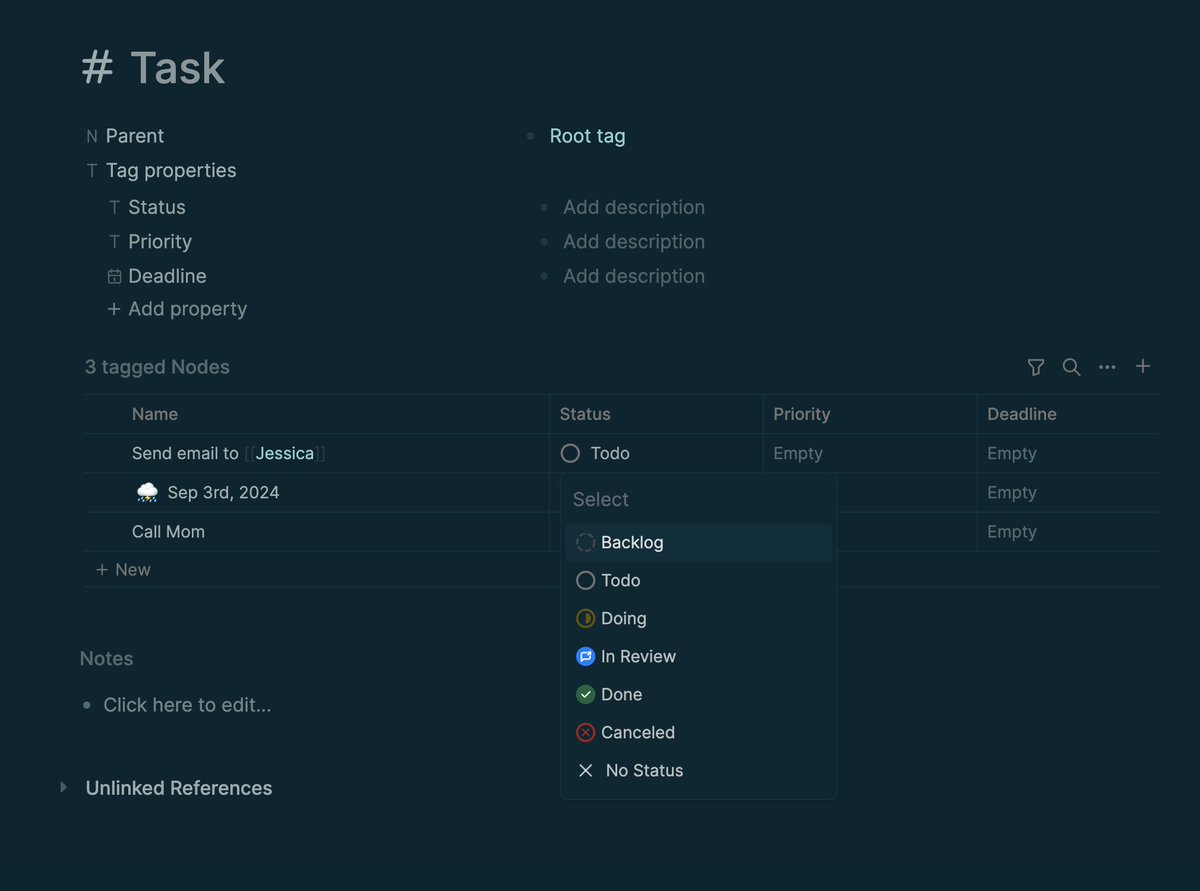Select the Sep 3rd, 2024 row
The image size is (1200, 891).
click(223, 492)
